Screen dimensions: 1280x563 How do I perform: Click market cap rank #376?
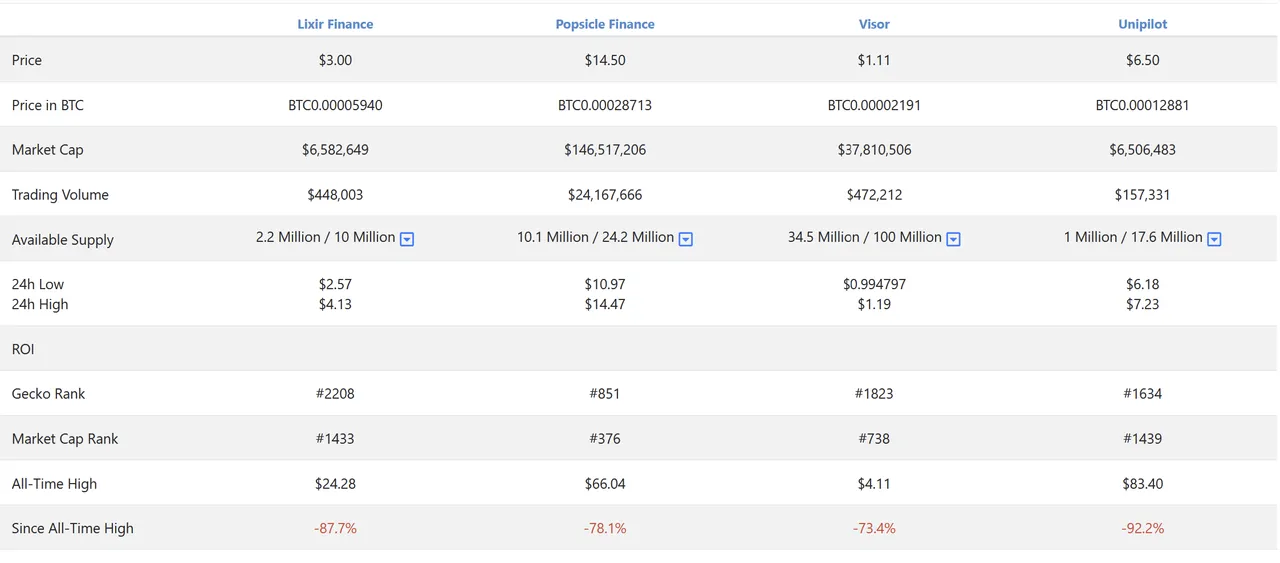pos(605,439)
